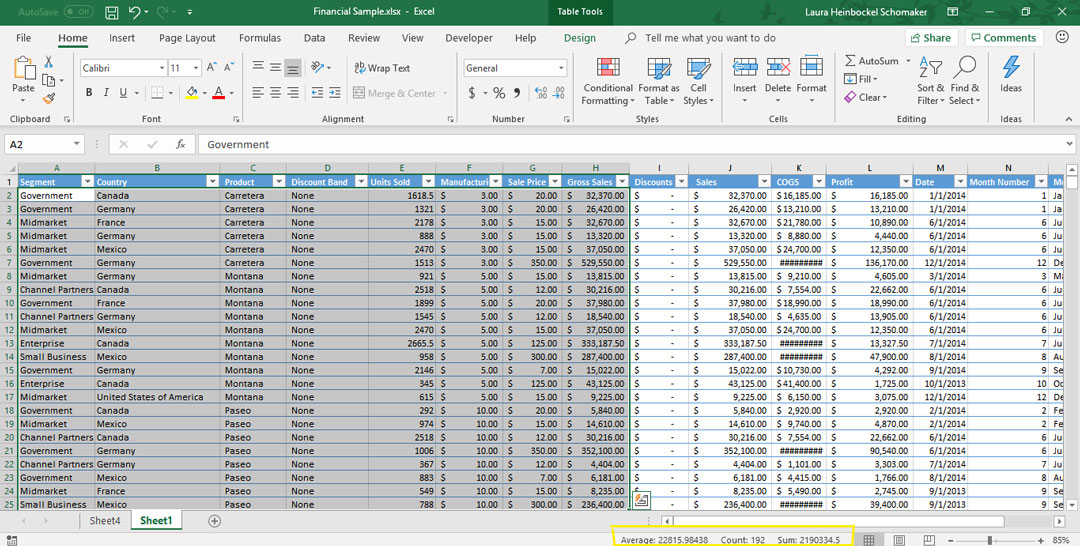Click the Save icon in the title bar
The height and width of the screenshot is (546, 1080).
pyautogui.click(x=111, y=12)
